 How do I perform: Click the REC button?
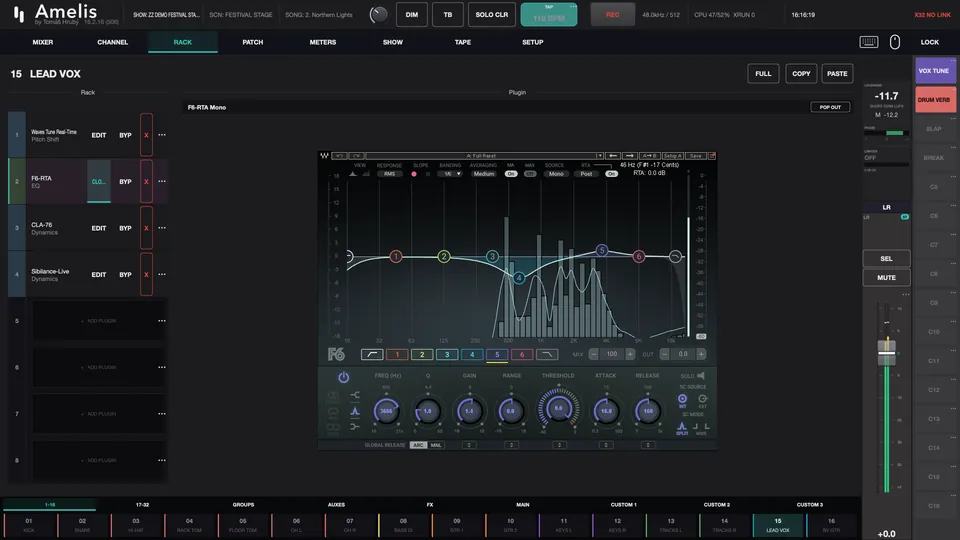coord(612,15)
